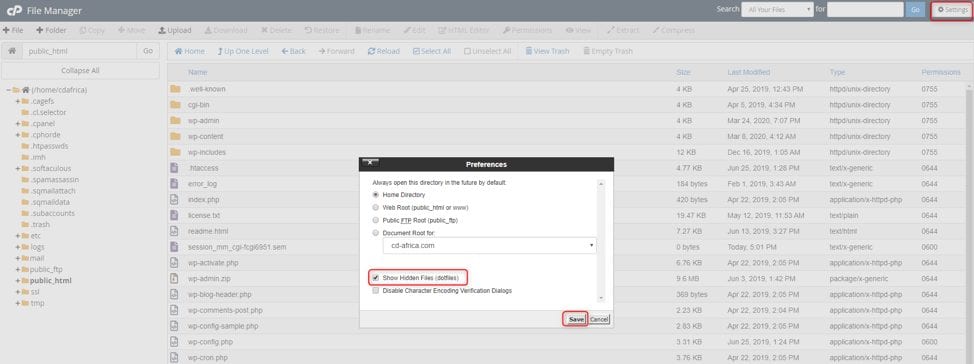Focus the search text field
The width and height of the screenshot is (974, 364).
[x=865, y=10]
